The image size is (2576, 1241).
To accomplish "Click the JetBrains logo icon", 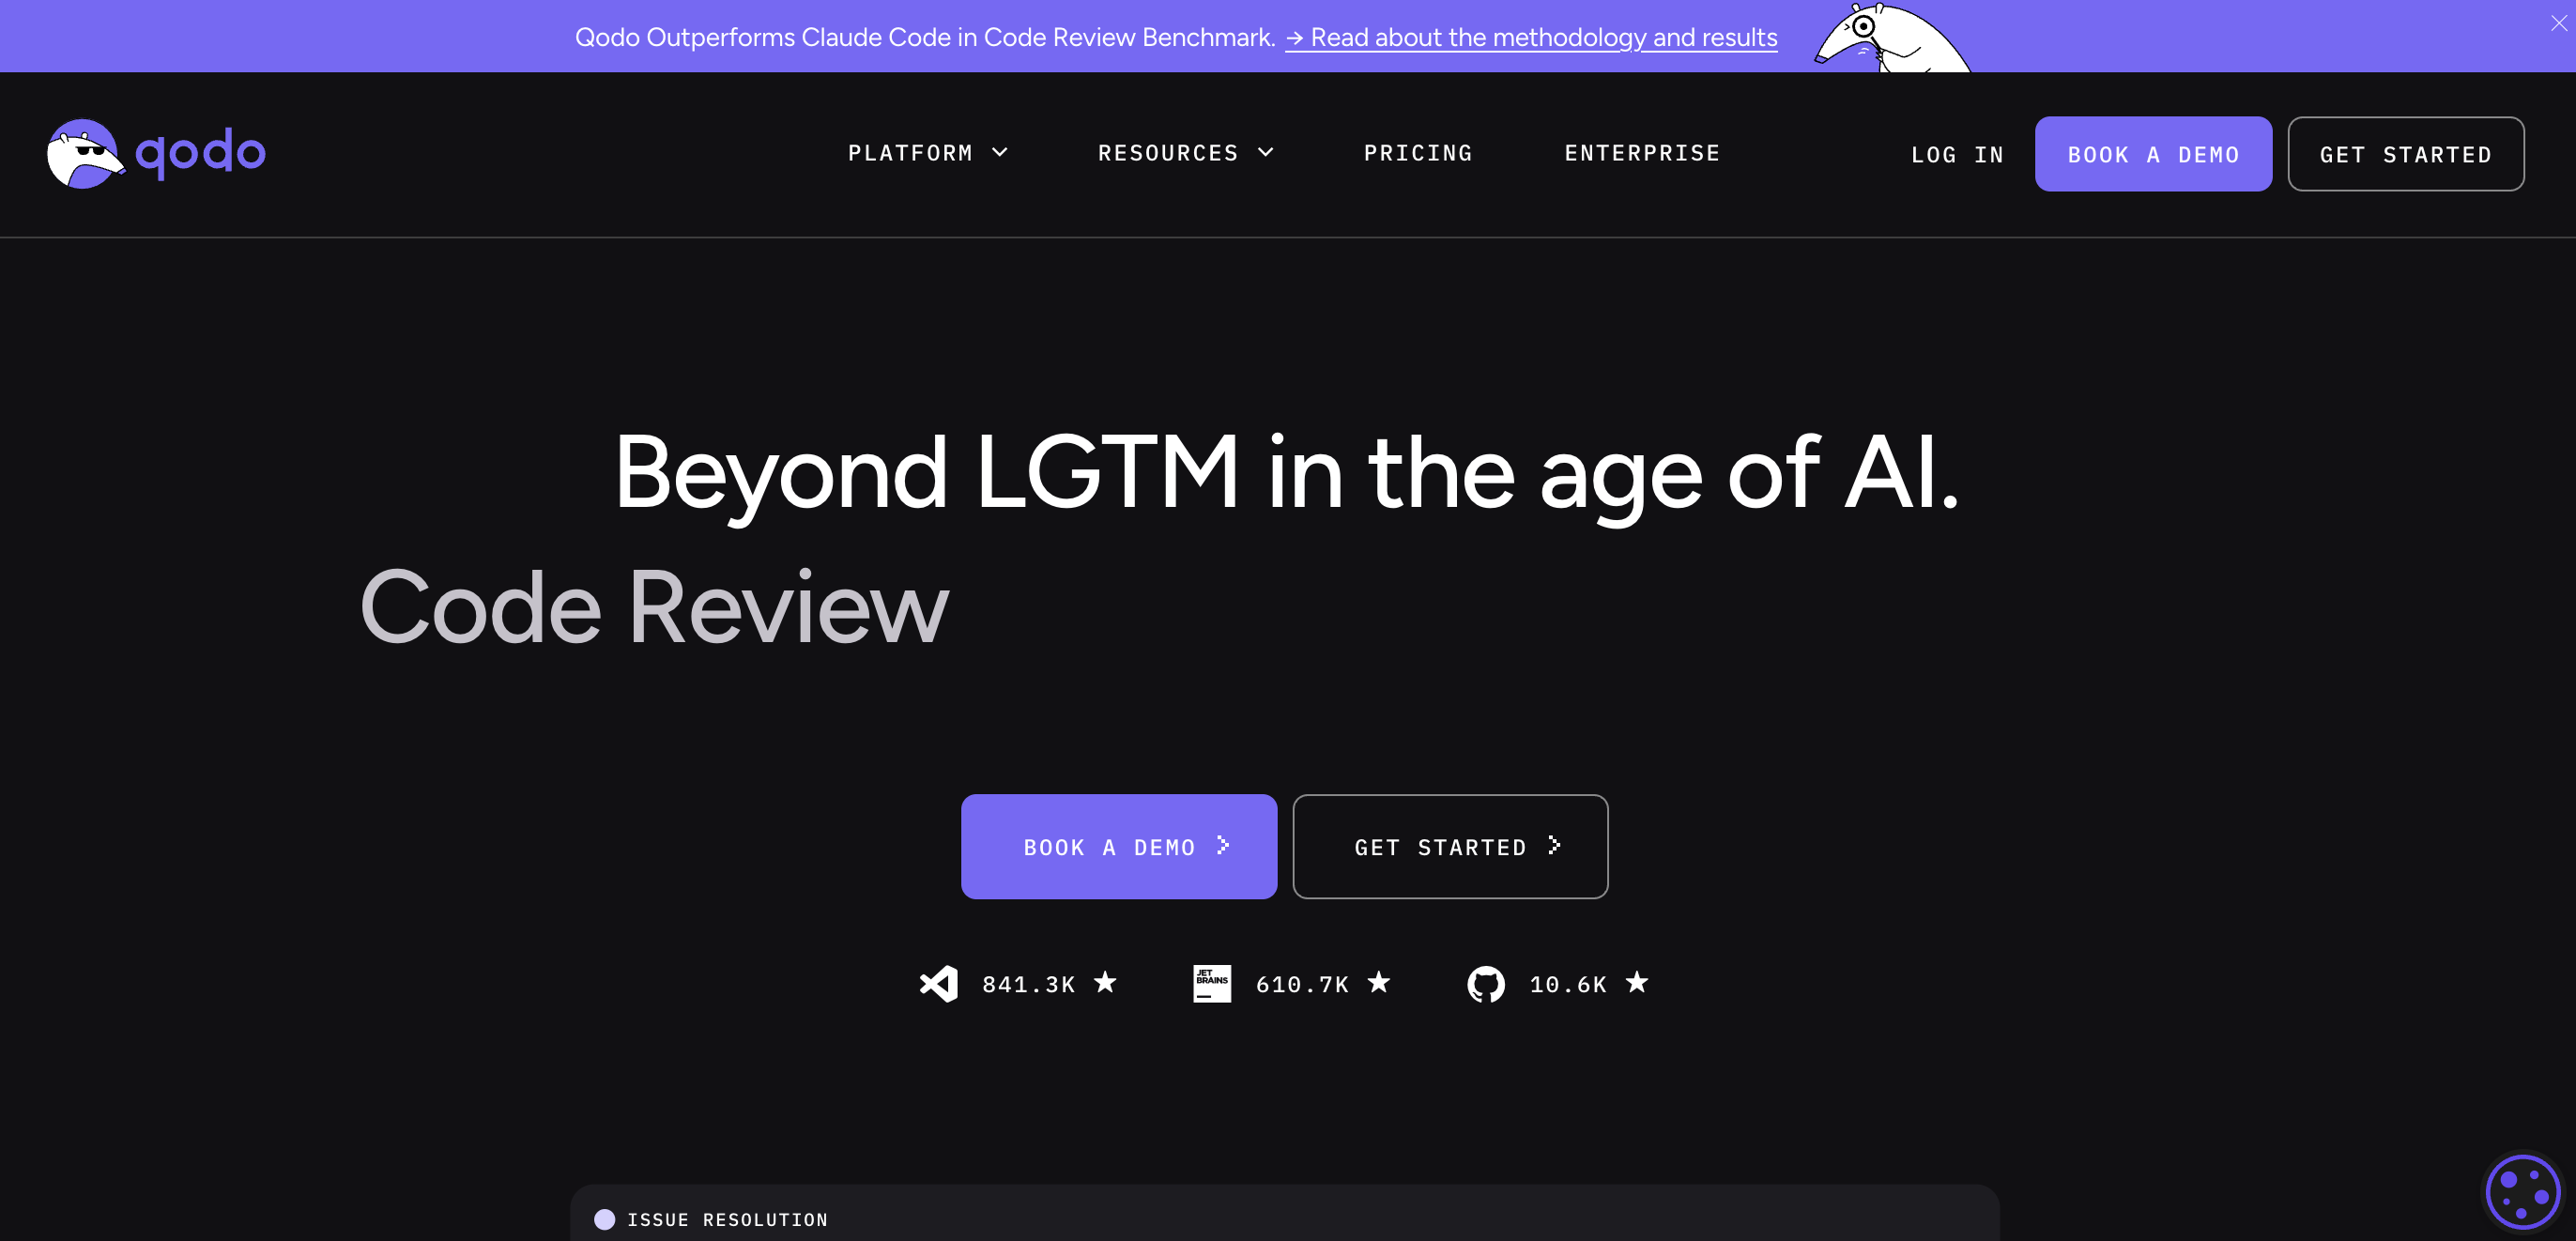I will [x=1212, y=984].
